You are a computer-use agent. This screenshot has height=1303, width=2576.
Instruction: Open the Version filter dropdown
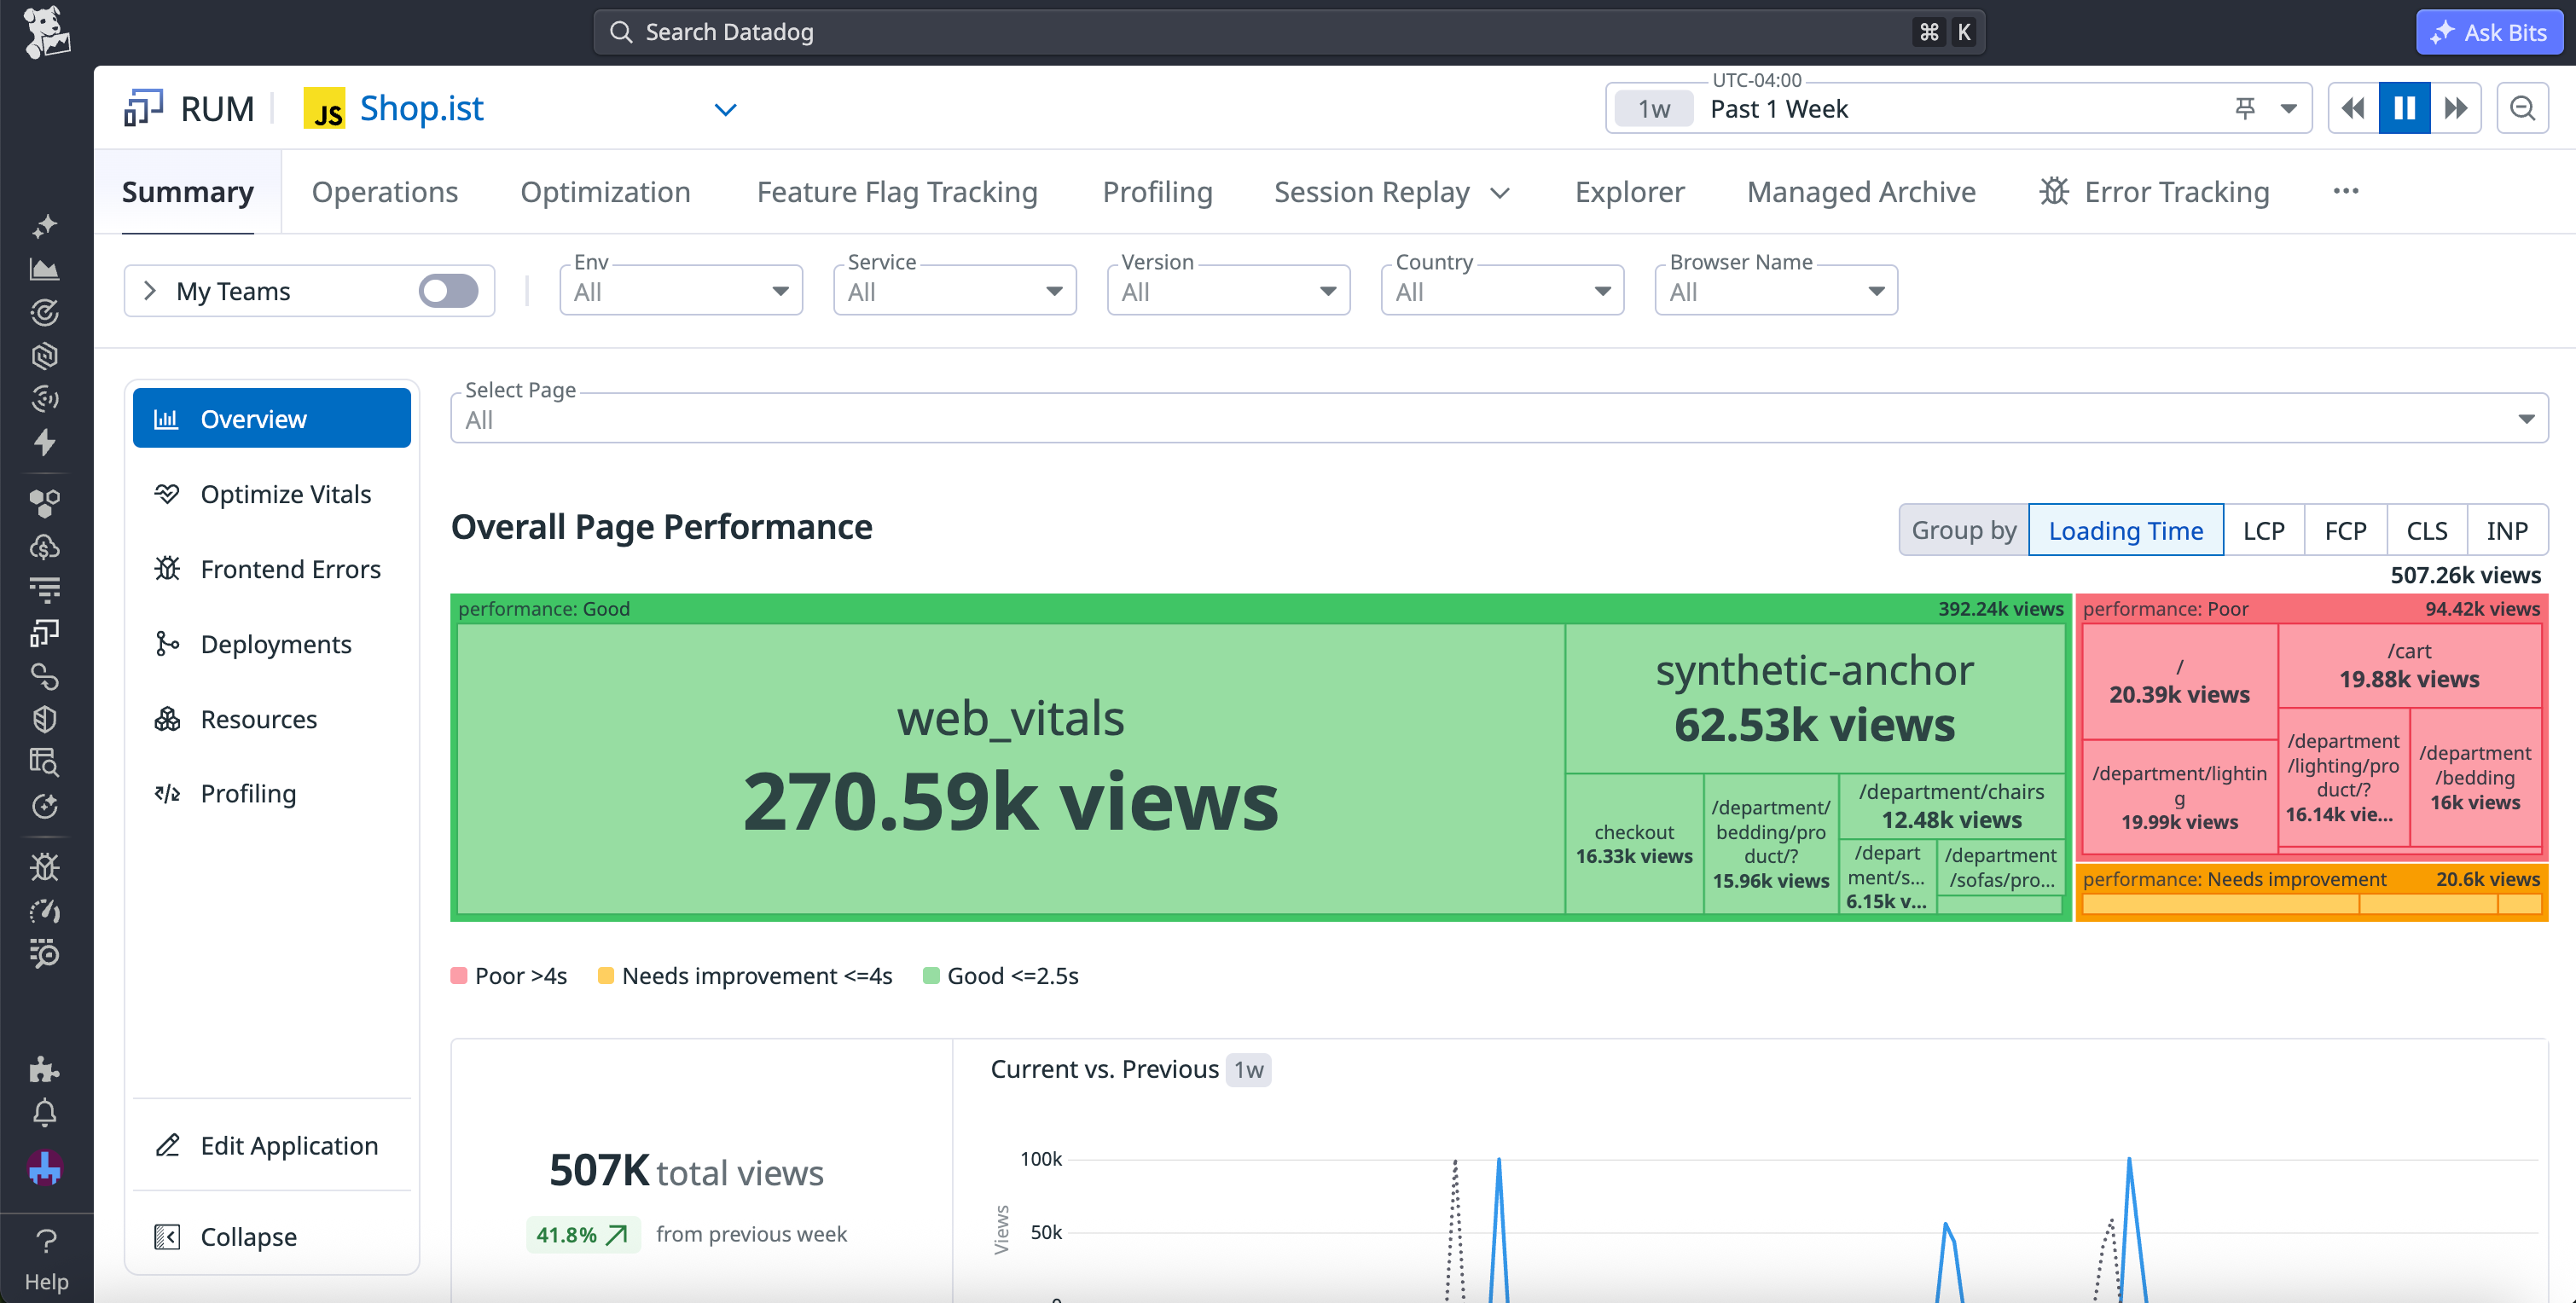(x=1229, y=291)
